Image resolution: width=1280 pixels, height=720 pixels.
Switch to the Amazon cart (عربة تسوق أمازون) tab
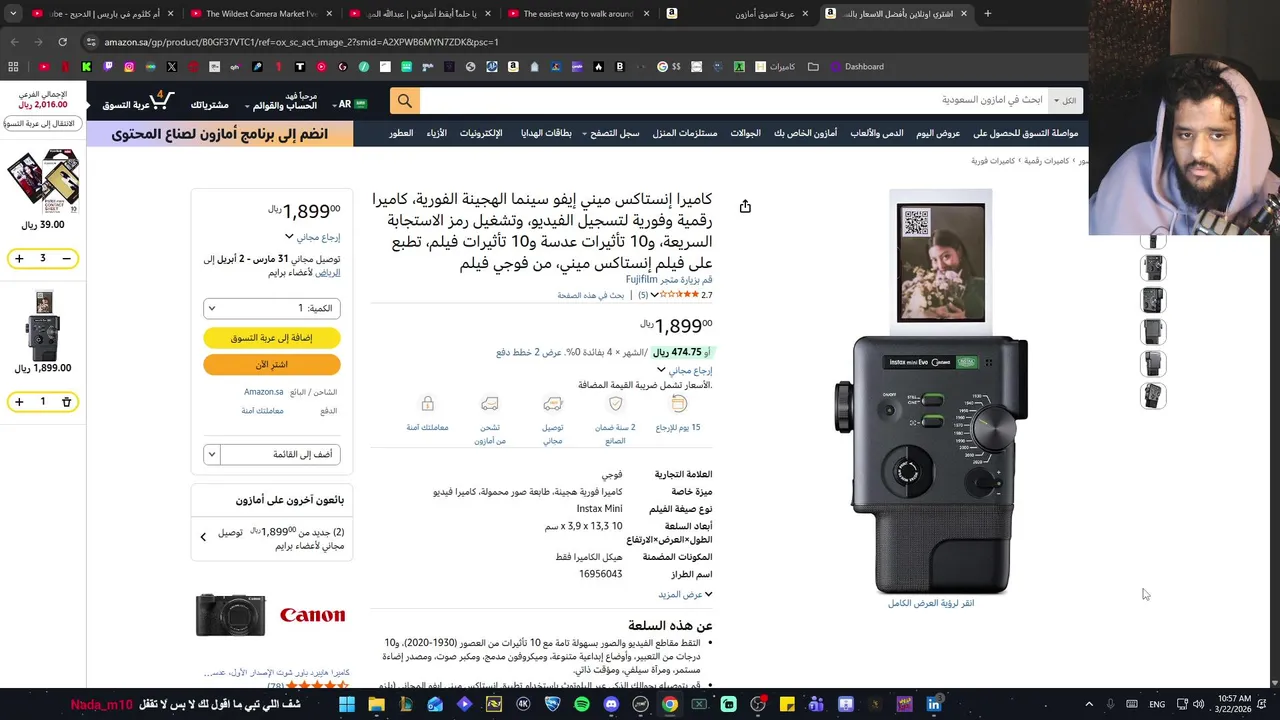coord(738,13)
